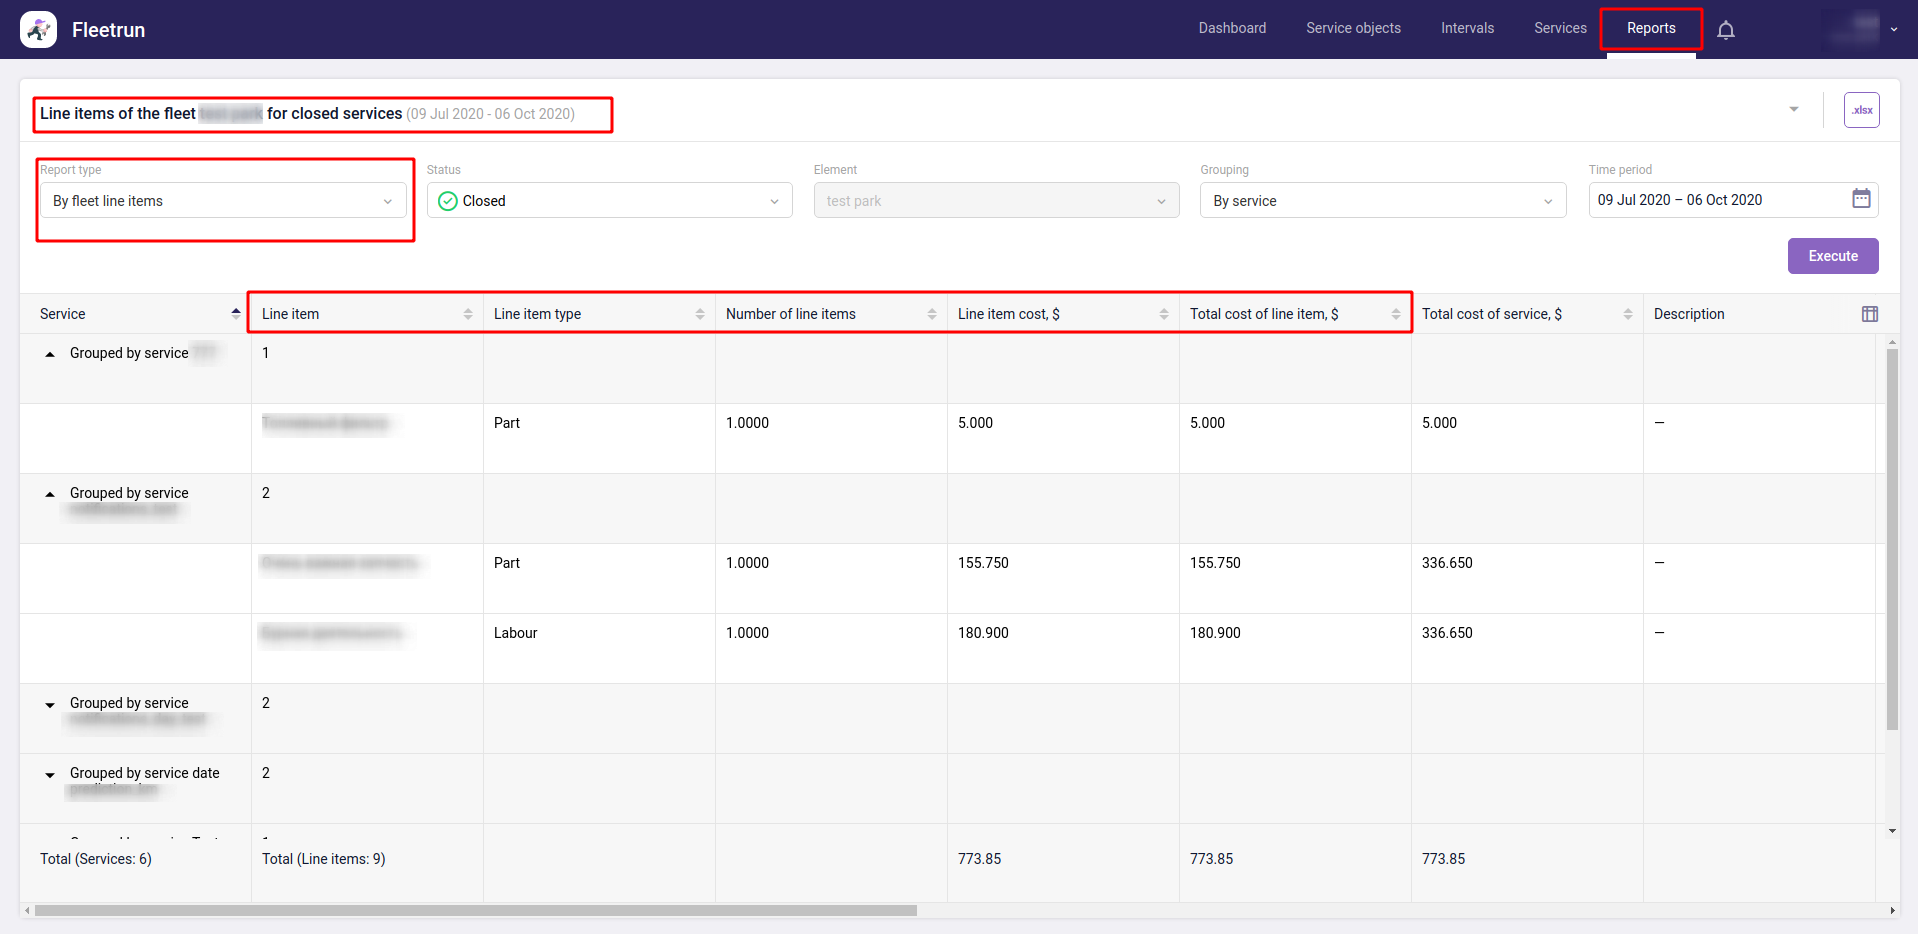The width and height of the screenshot is (1918, 934).
Task: Sort by Line item cost column
Action: (x=1163, y=314)
